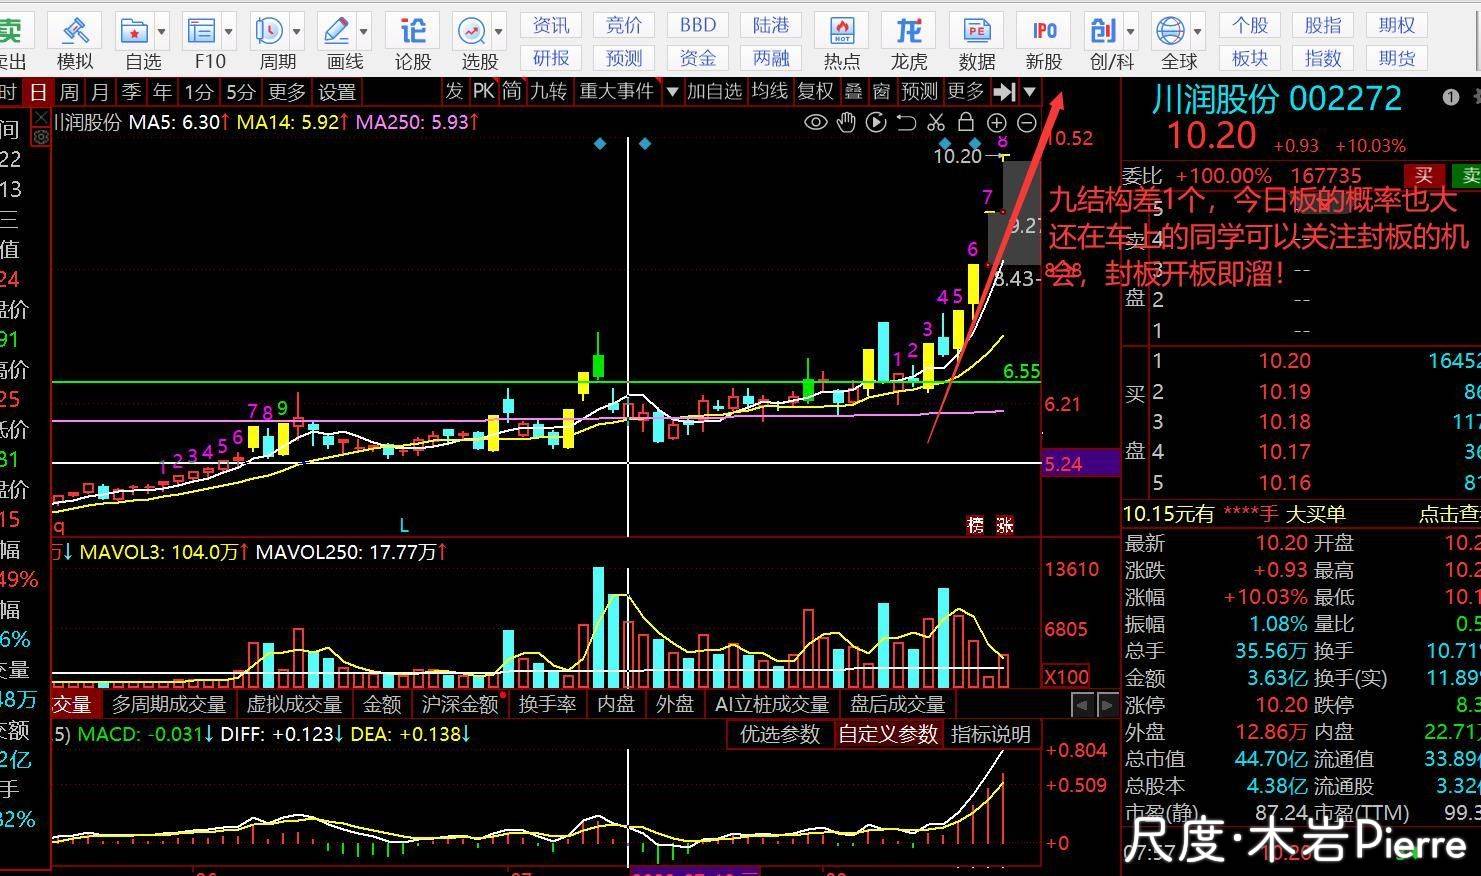Image resolution: width=1481 pixels, height=876 pixels.
Task: Select the 周 weekly period tab
Action: click(69, 92)
